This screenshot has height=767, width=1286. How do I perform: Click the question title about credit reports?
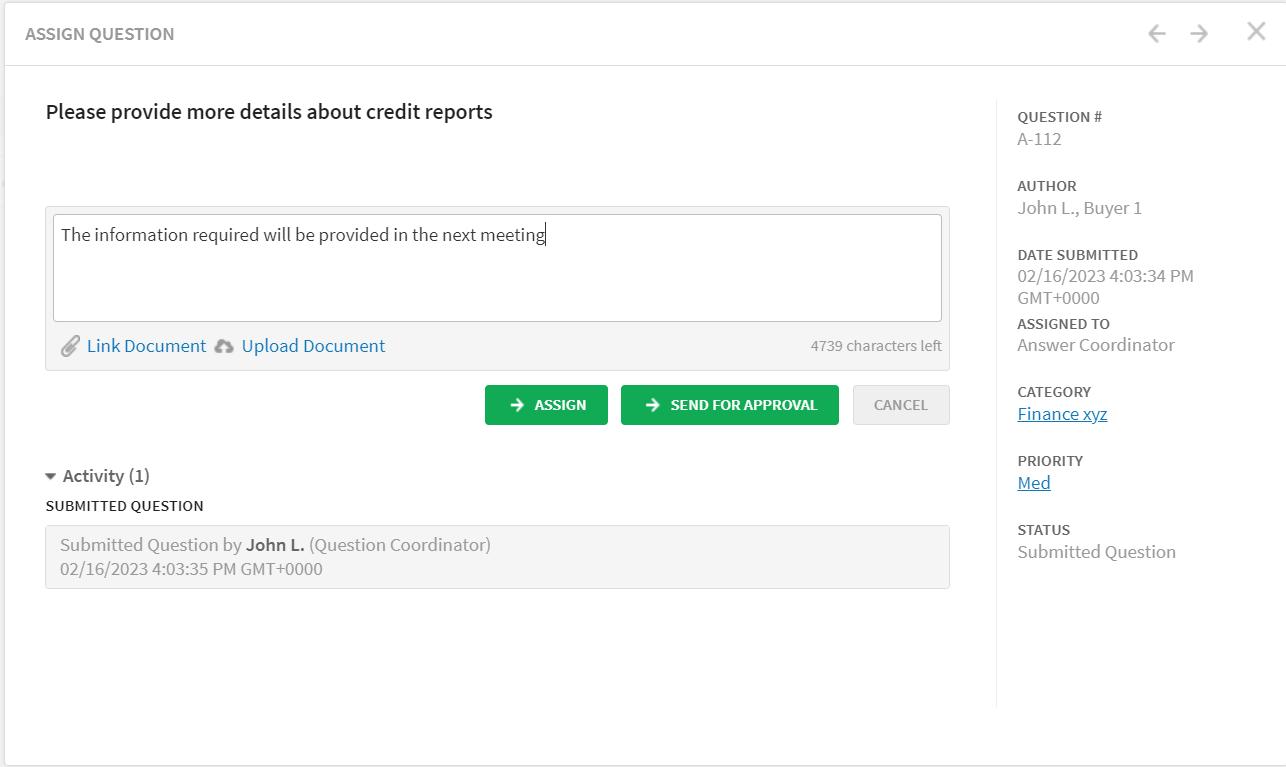(x=269, y=112)
